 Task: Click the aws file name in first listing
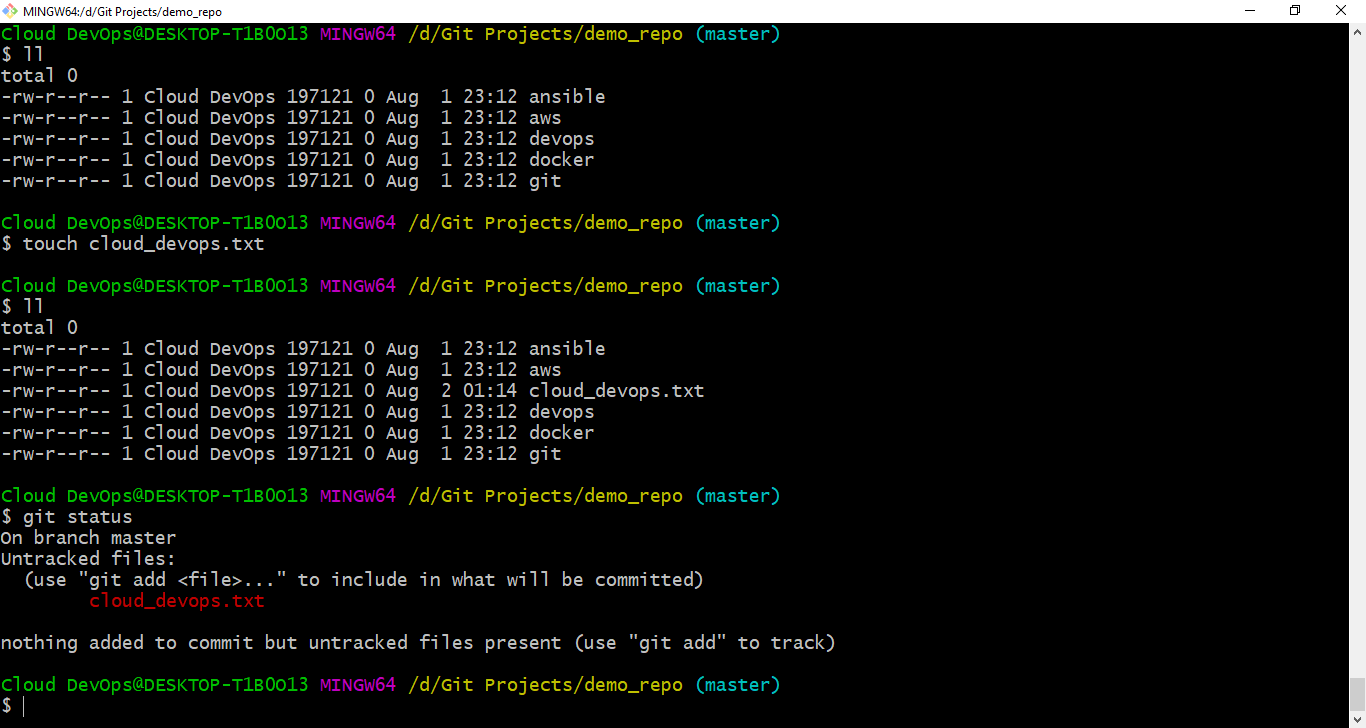pyautogui.click(x=545, y=117)
